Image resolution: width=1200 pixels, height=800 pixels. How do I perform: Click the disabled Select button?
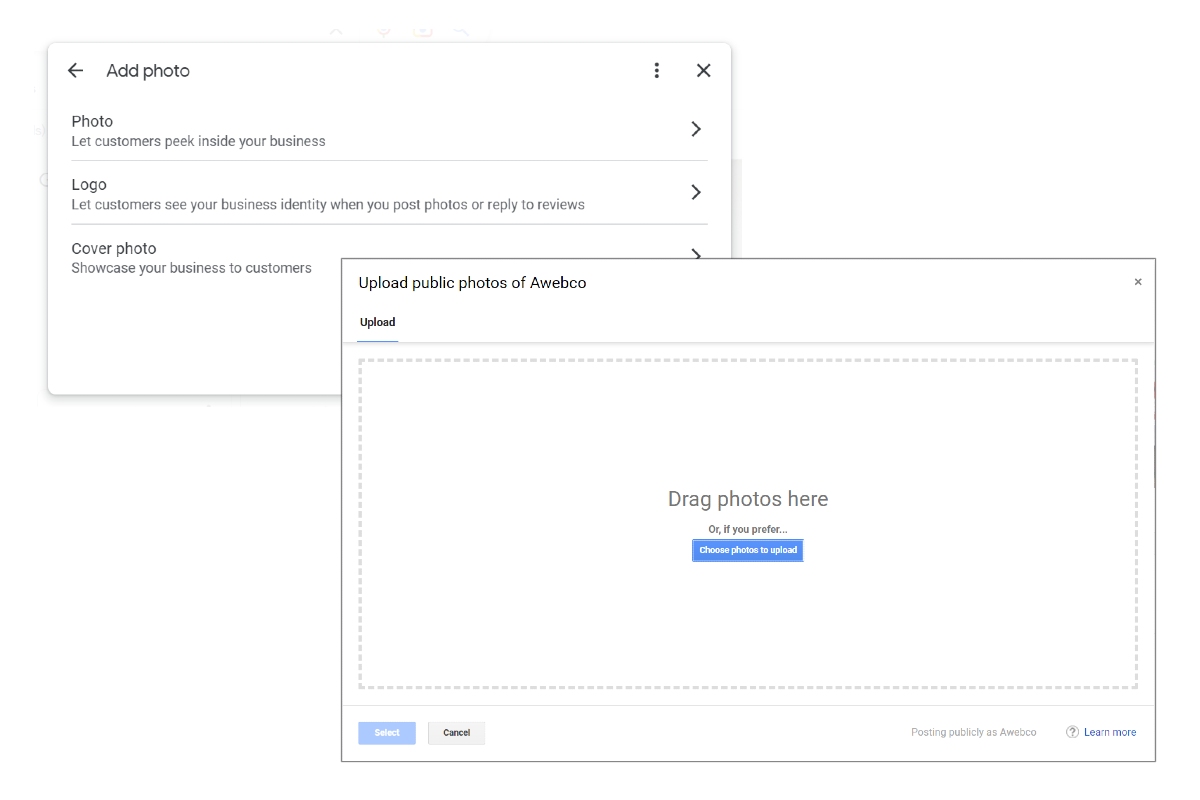(x=387, y=733)
